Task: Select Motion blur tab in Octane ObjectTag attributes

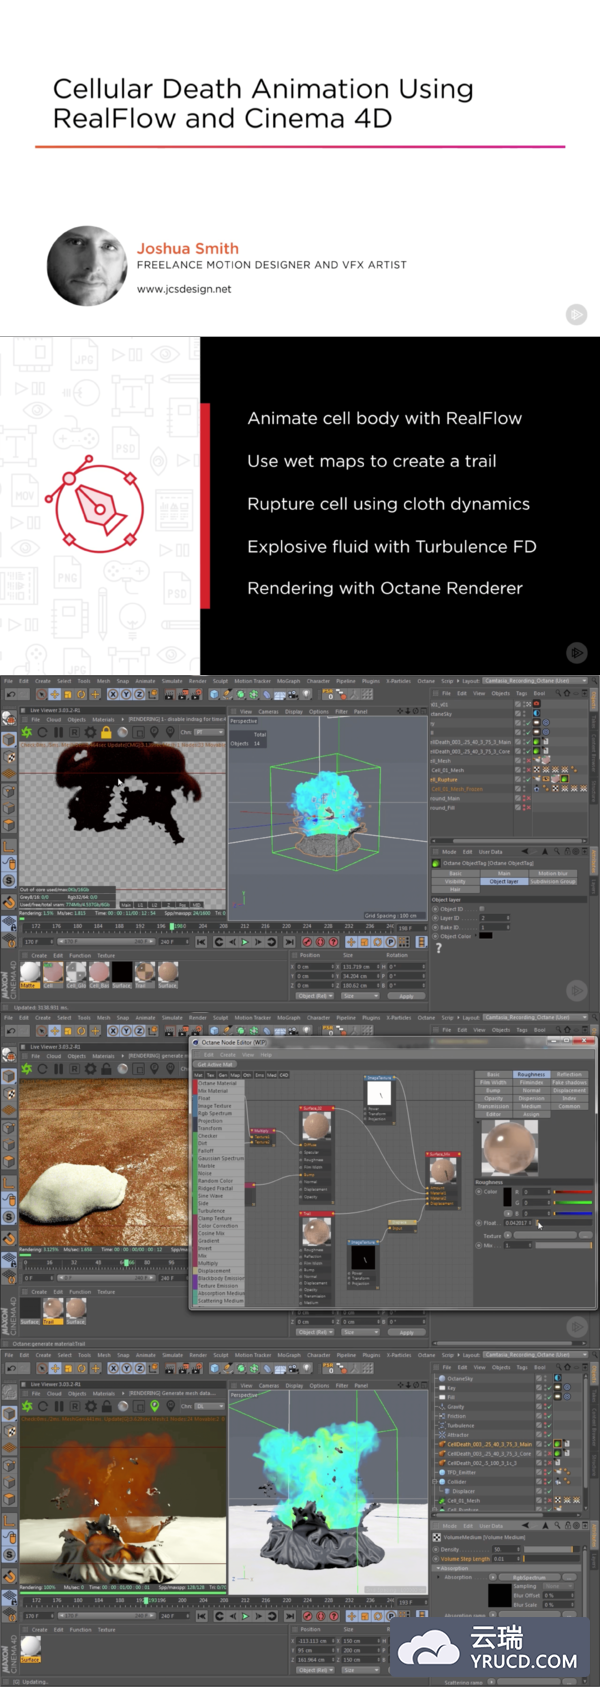Action: click(553, 873)
